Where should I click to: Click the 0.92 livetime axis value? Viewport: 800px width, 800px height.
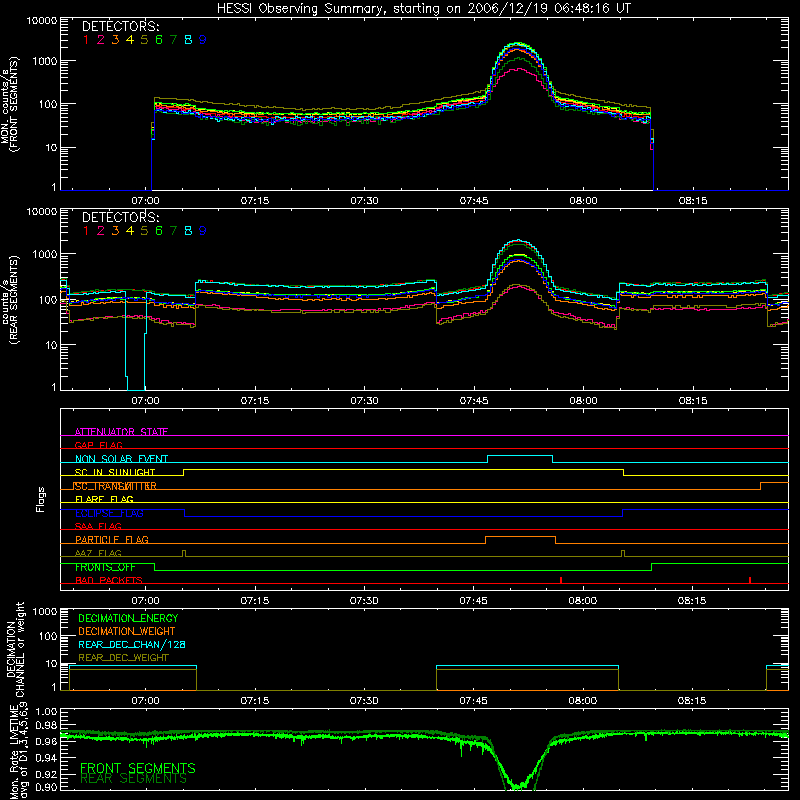point(47,774)
